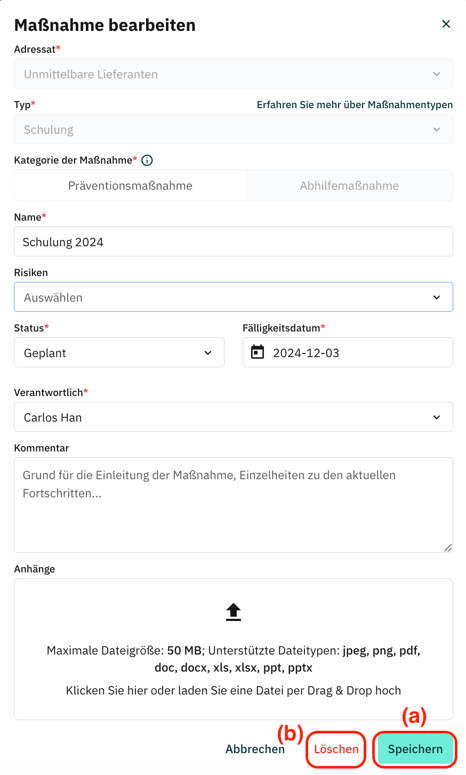Viewport: 466px width, 775px height.
Task: Click the Adressat dropdown arrow
Action: [436, 74]
